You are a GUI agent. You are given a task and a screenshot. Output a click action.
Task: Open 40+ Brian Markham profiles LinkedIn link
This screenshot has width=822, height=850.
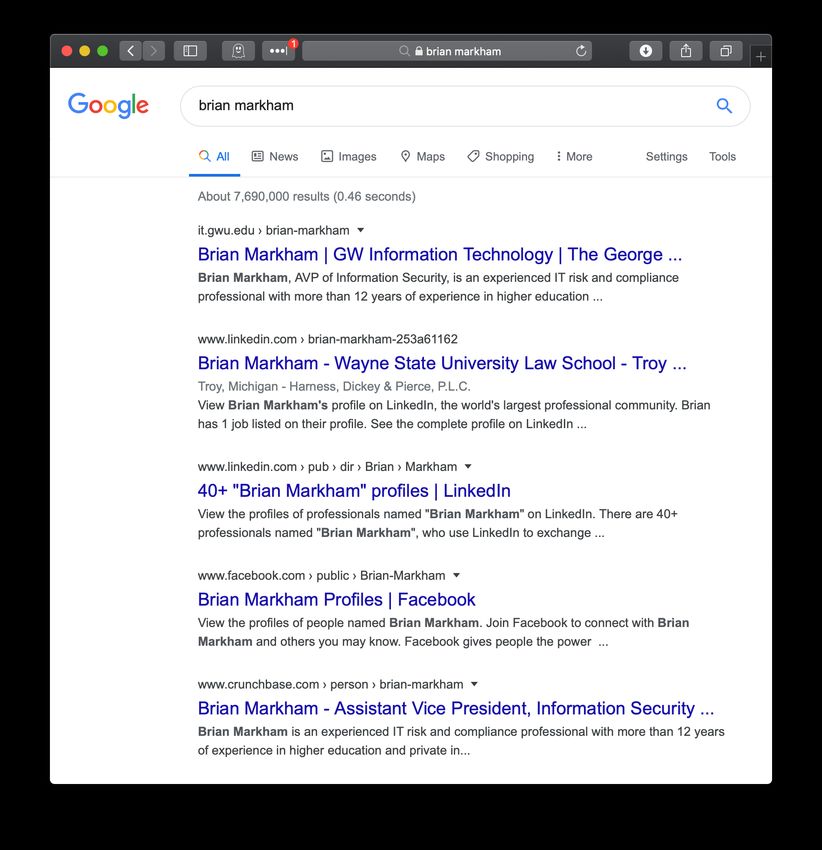click(x=354, y=491)
